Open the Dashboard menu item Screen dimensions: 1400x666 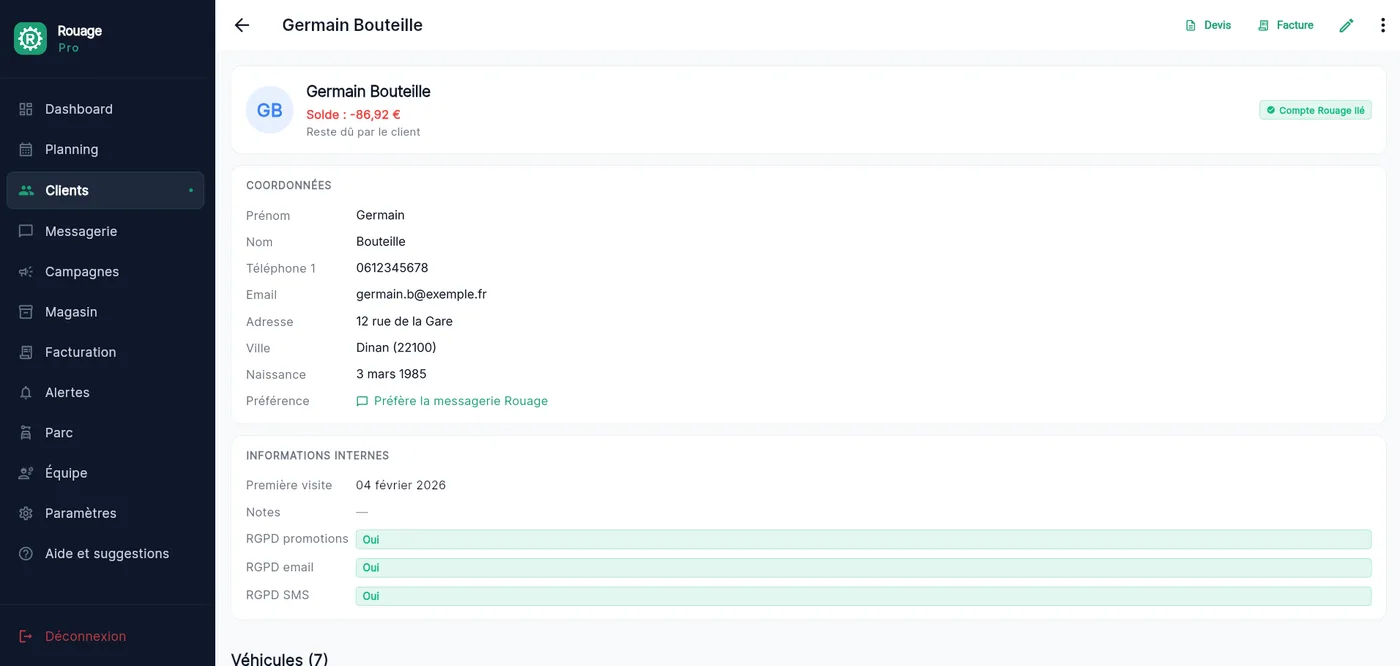[105, 109]
